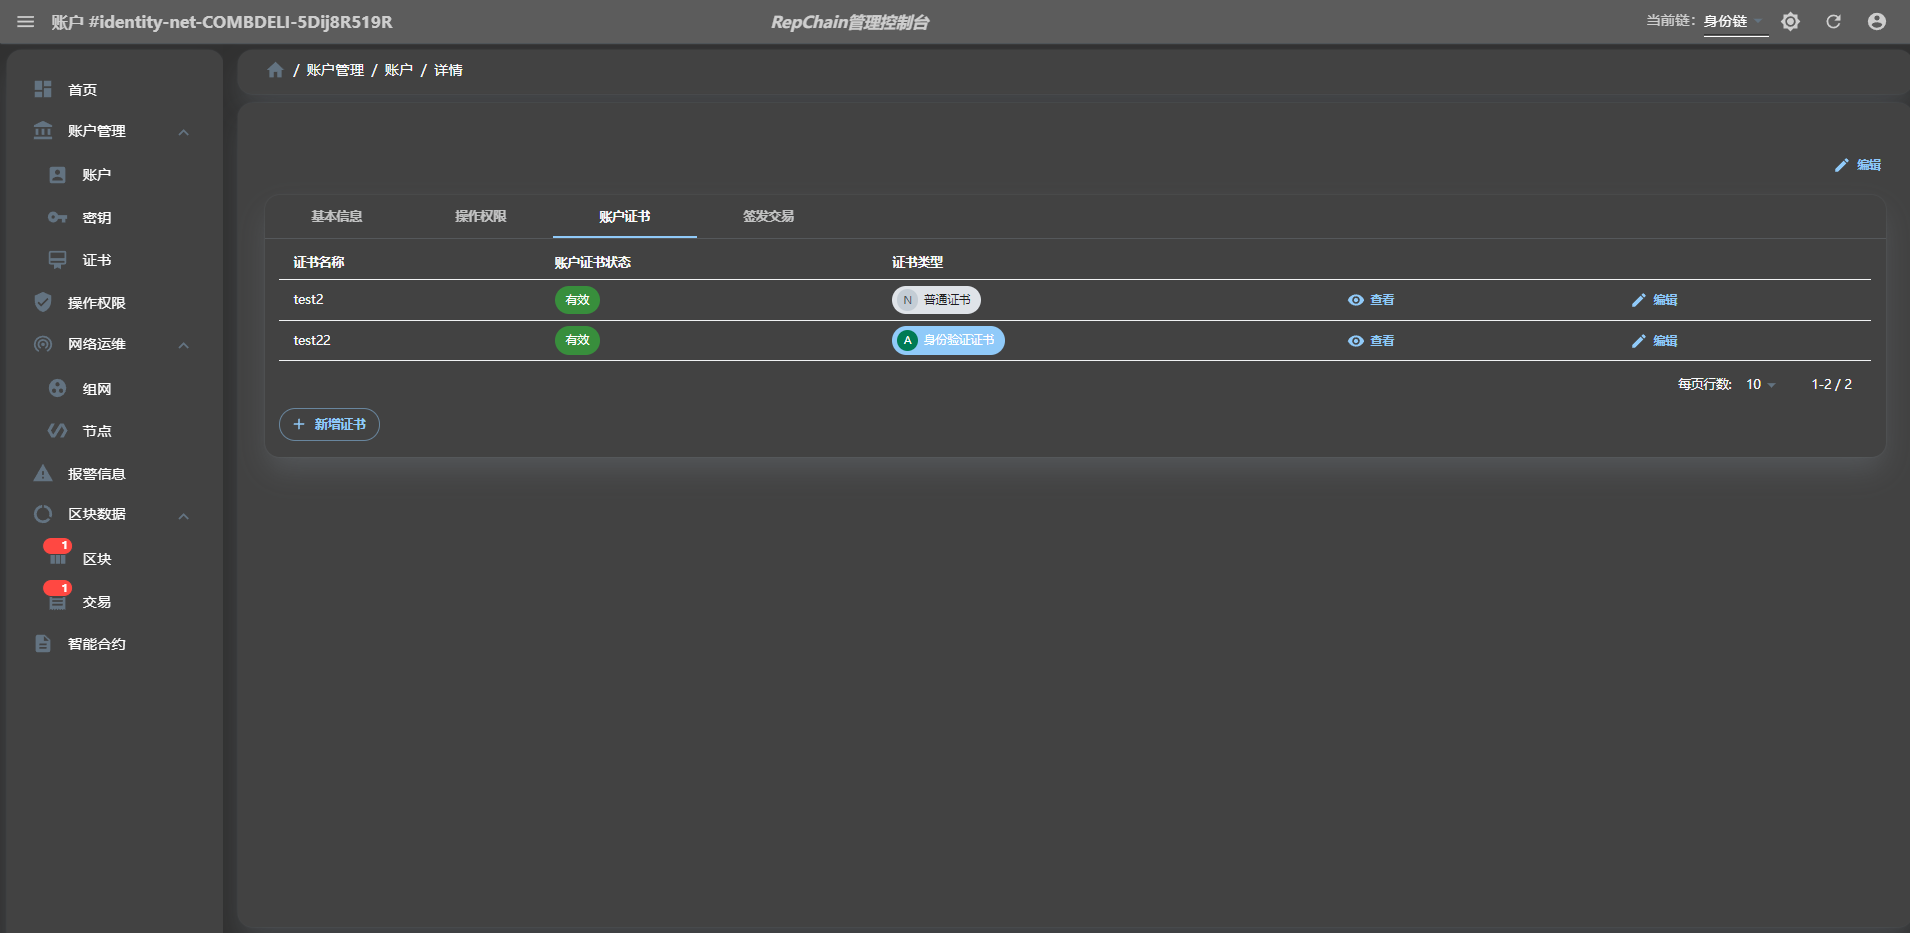Click the RepChain管理控制台 title
This screenshot has height=933, width=1910.
click(850, 22)
